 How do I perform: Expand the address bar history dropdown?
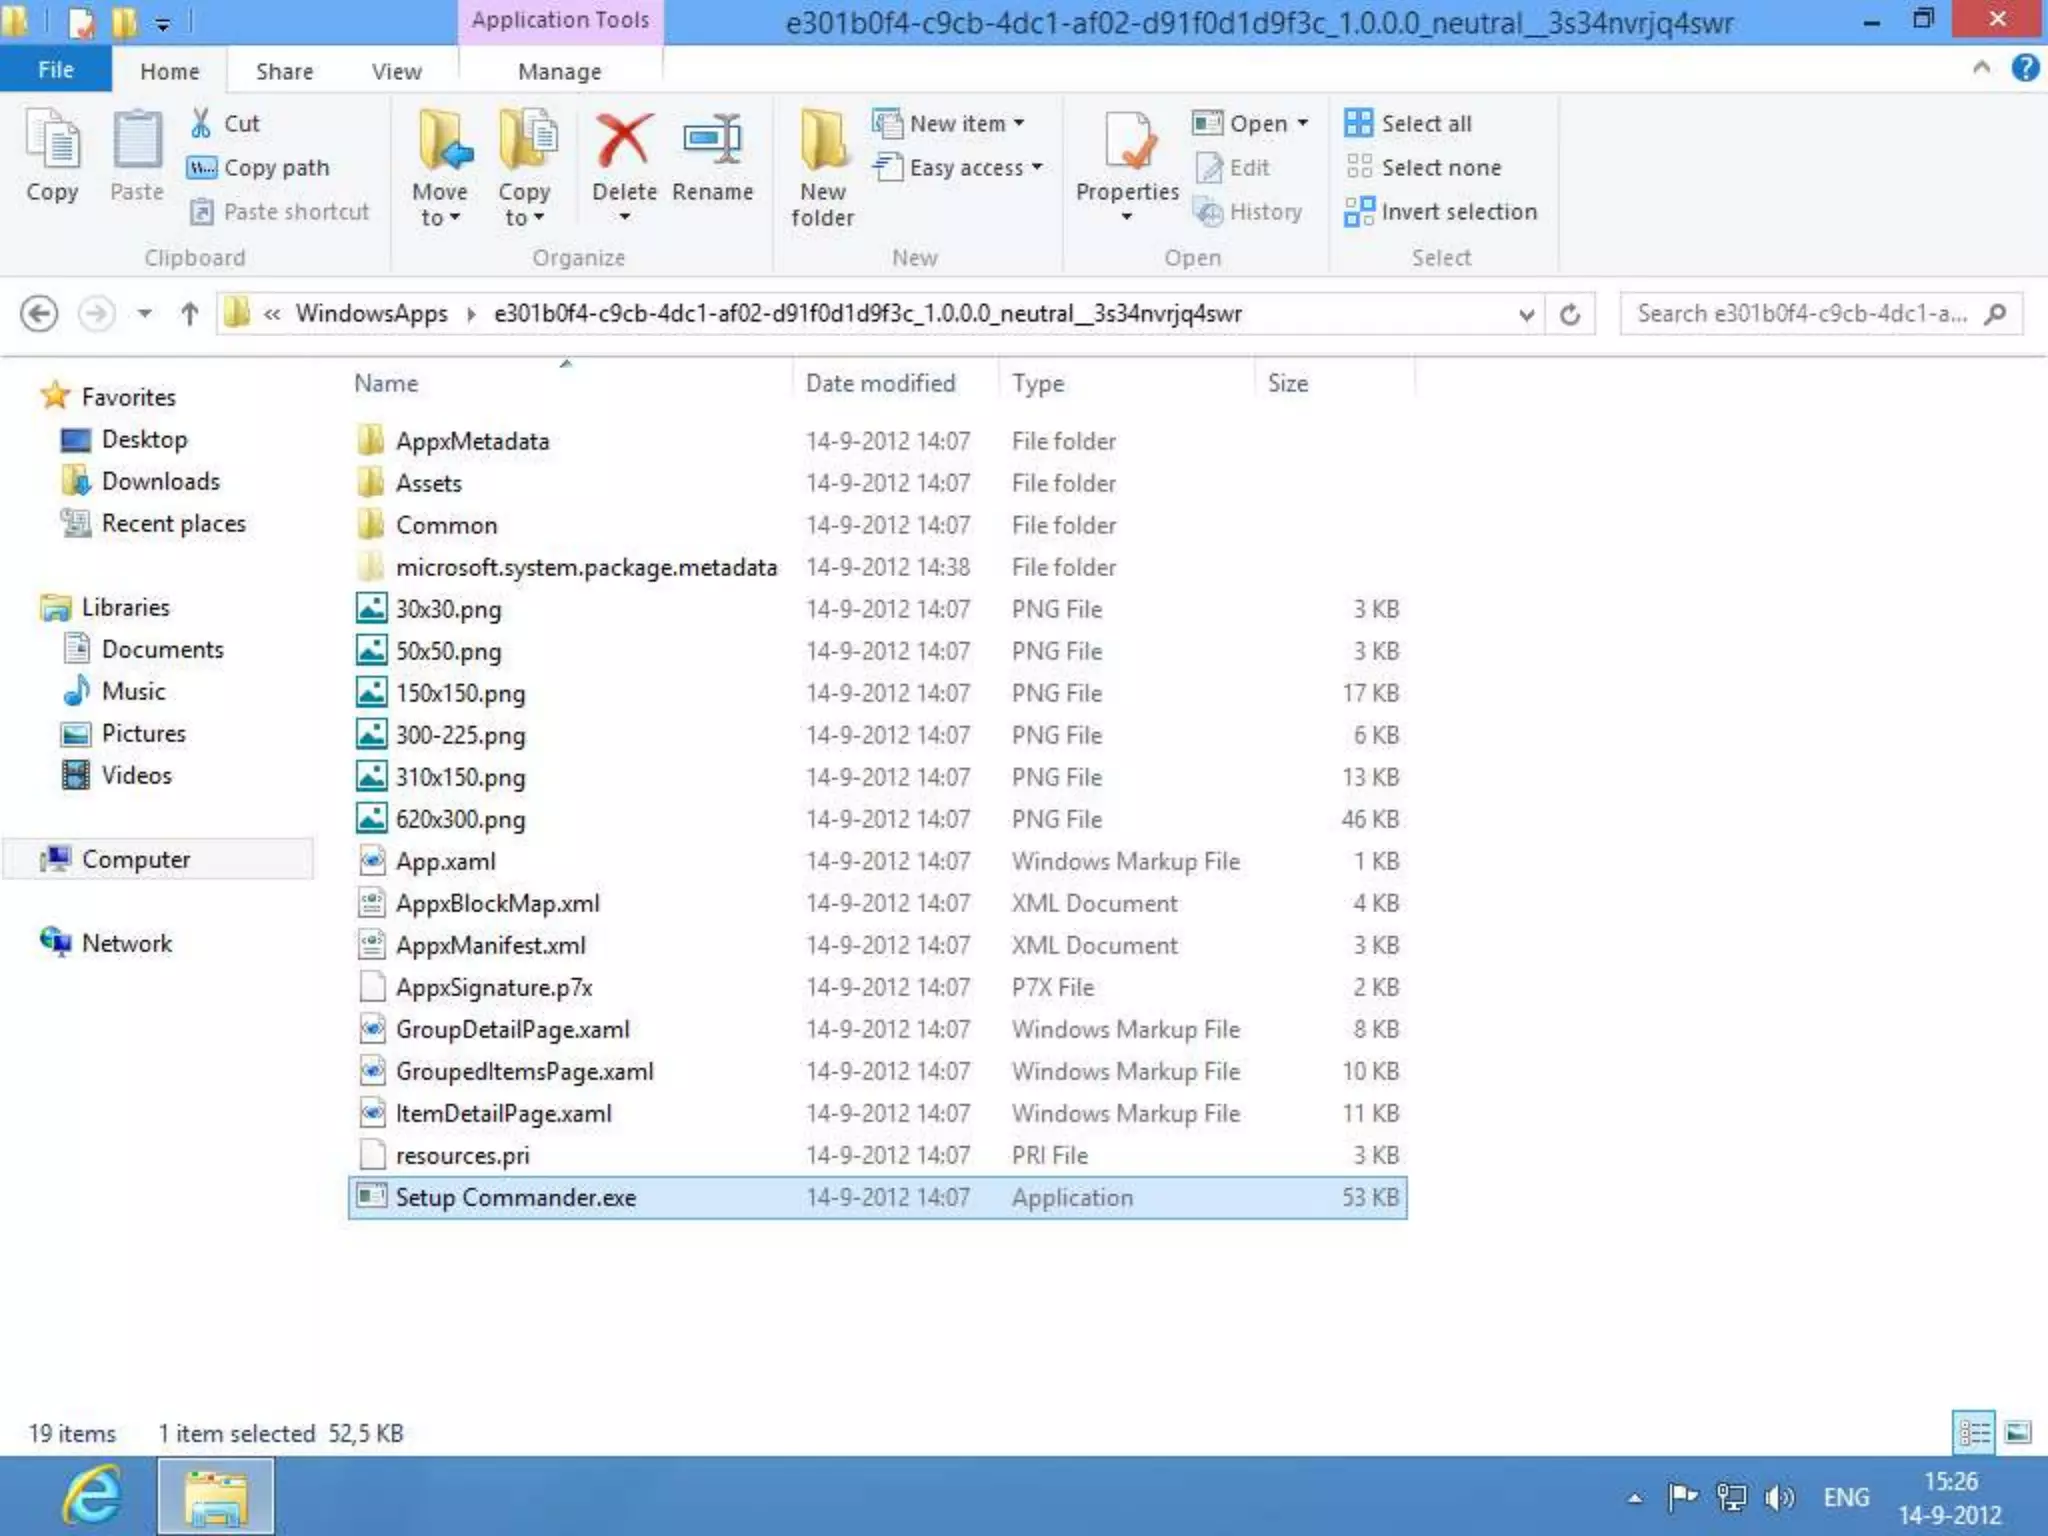point(1526,315)
